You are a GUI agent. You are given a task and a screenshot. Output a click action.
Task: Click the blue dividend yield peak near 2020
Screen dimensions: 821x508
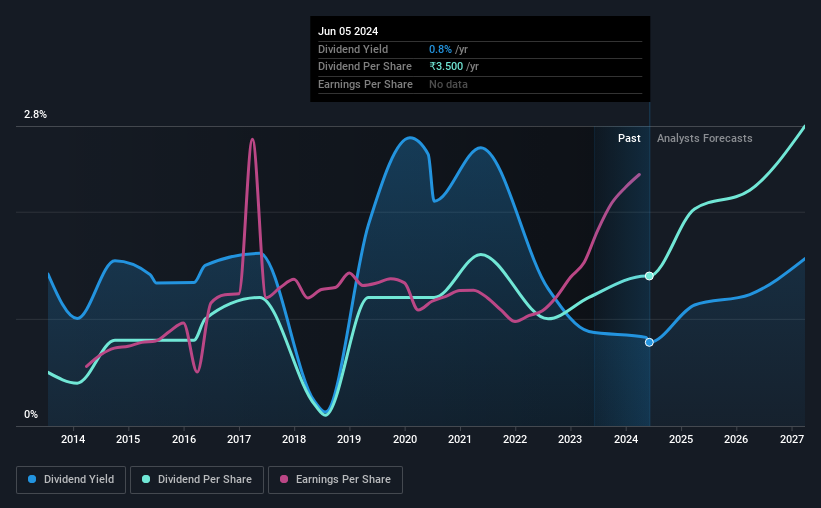click(x=410, y=138)
